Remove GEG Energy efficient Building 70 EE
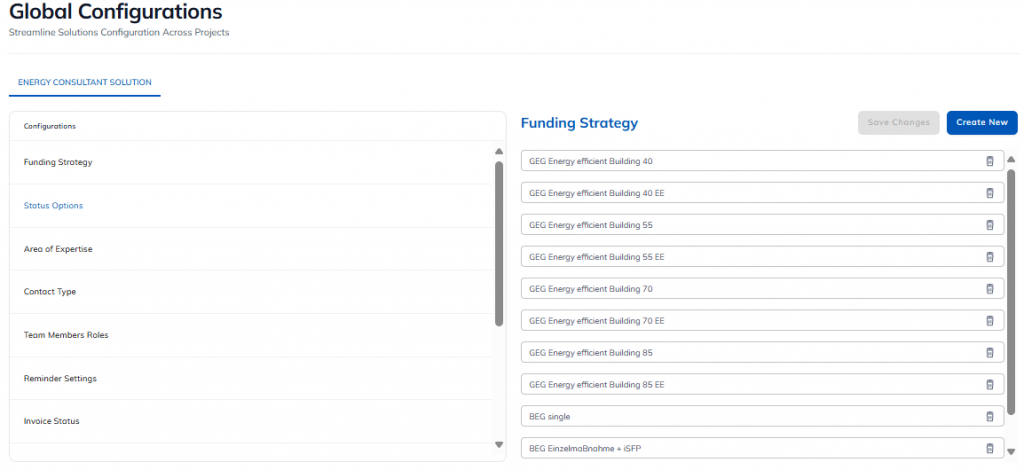 coord(990,321)
